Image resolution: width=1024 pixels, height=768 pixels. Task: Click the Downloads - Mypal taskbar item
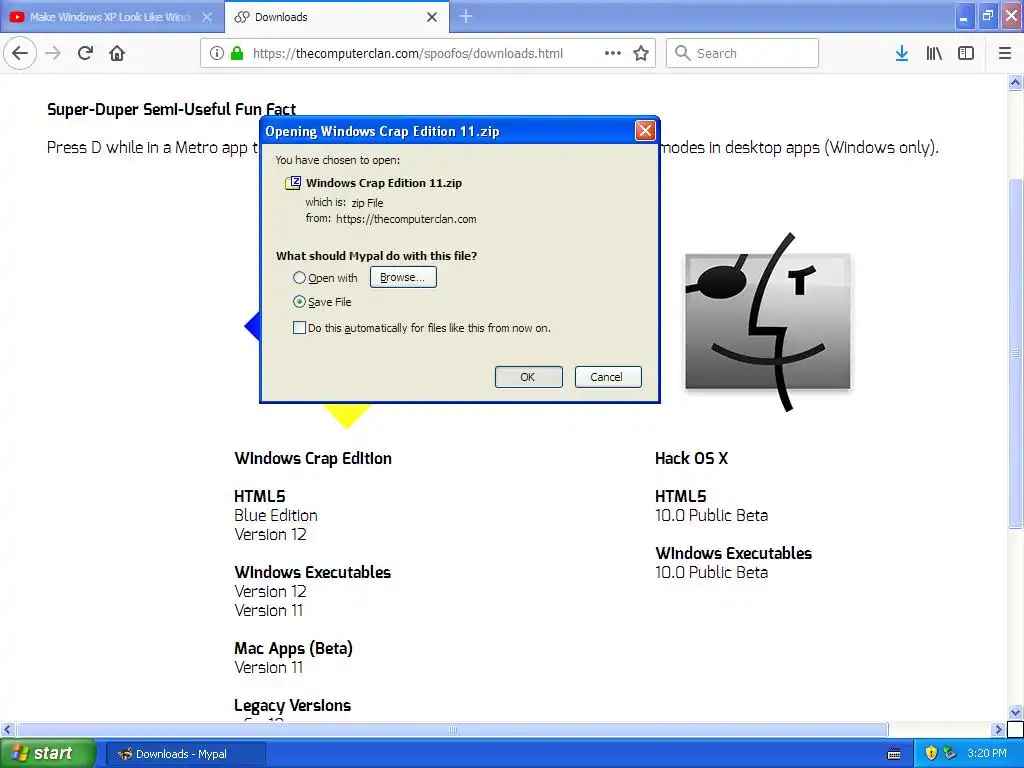[185, 754]
